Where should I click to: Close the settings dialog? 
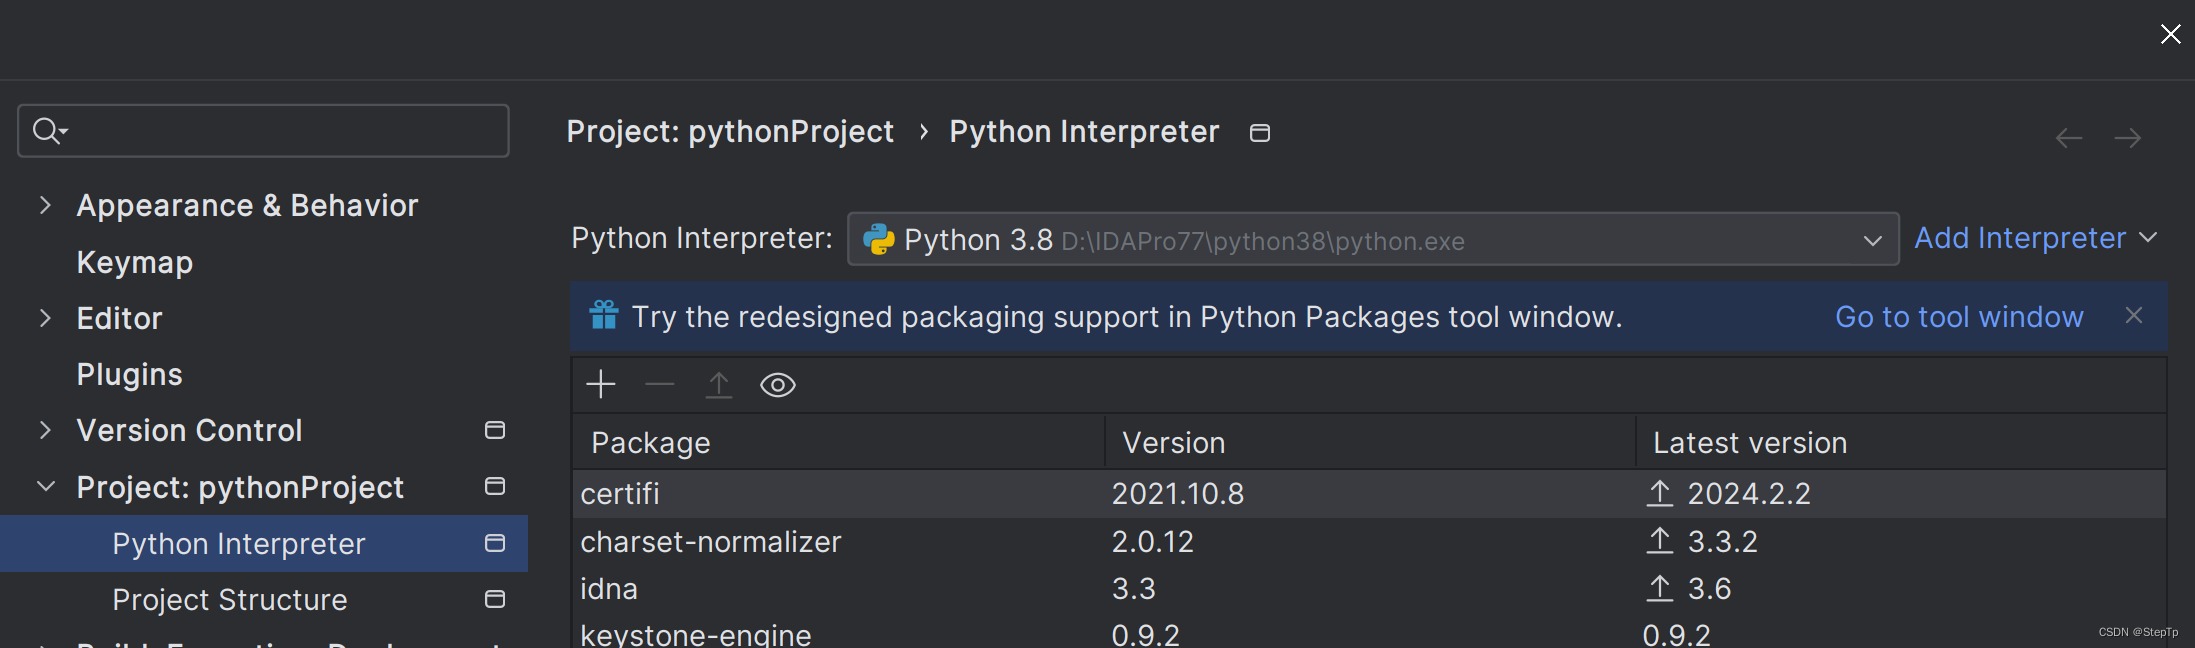pyautogui.click(x=2171, y=34)
